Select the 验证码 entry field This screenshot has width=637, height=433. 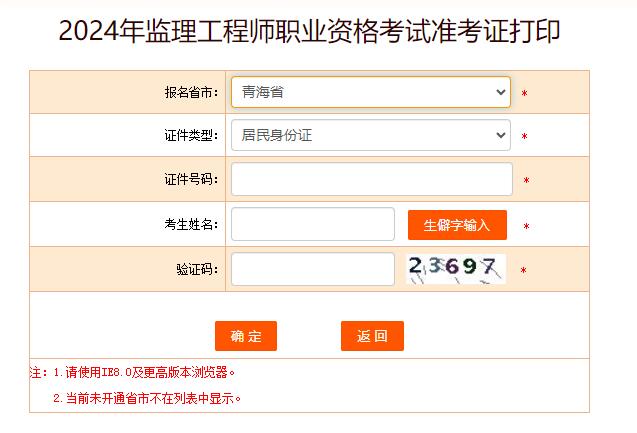pos(313,269)
